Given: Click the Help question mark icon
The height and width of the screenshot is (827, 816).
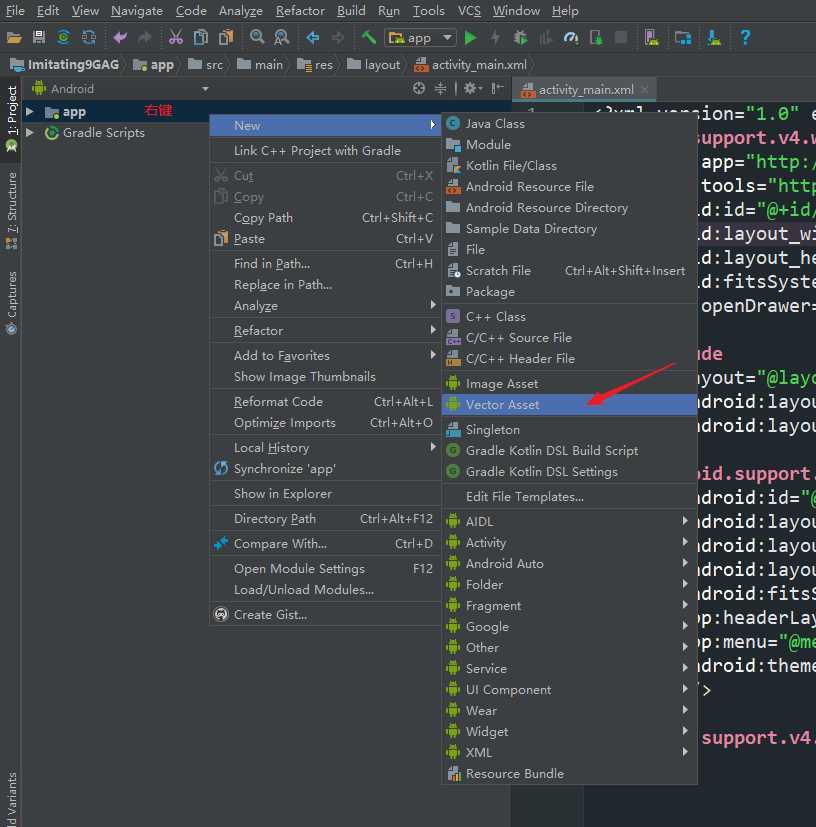Looking at the screenshot, I should point(745,37).
